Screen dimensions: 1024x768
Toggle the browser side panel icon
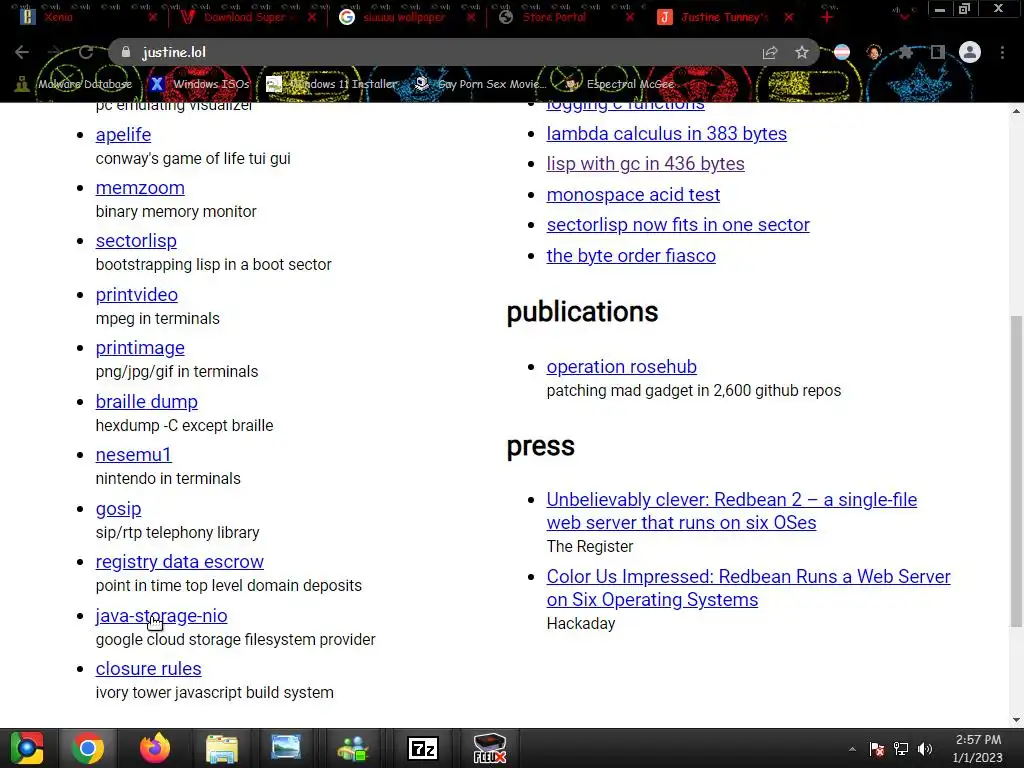(937, 52)
